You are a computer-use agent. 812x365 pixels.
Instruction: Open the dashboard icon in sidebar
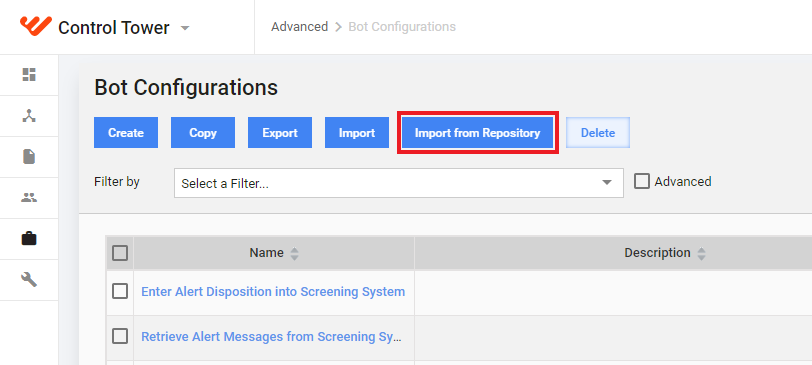29,75
